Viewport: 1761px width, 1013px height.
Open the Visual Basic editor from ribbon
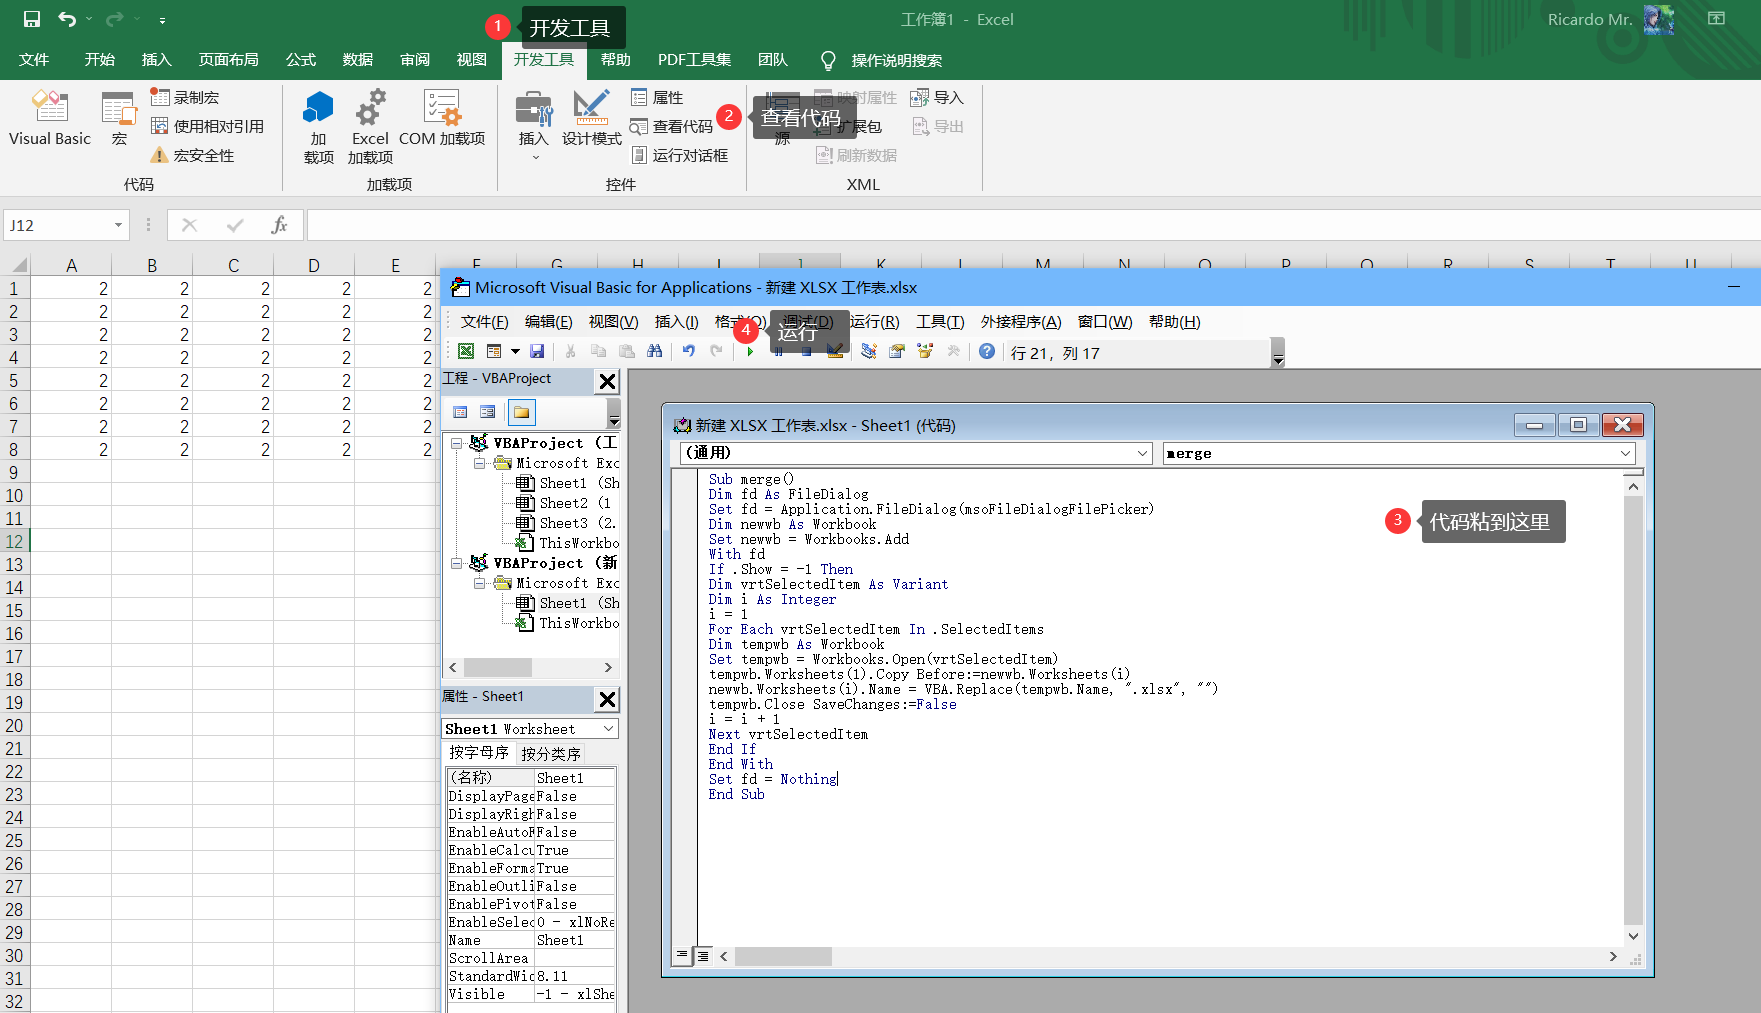click(50, 119)
